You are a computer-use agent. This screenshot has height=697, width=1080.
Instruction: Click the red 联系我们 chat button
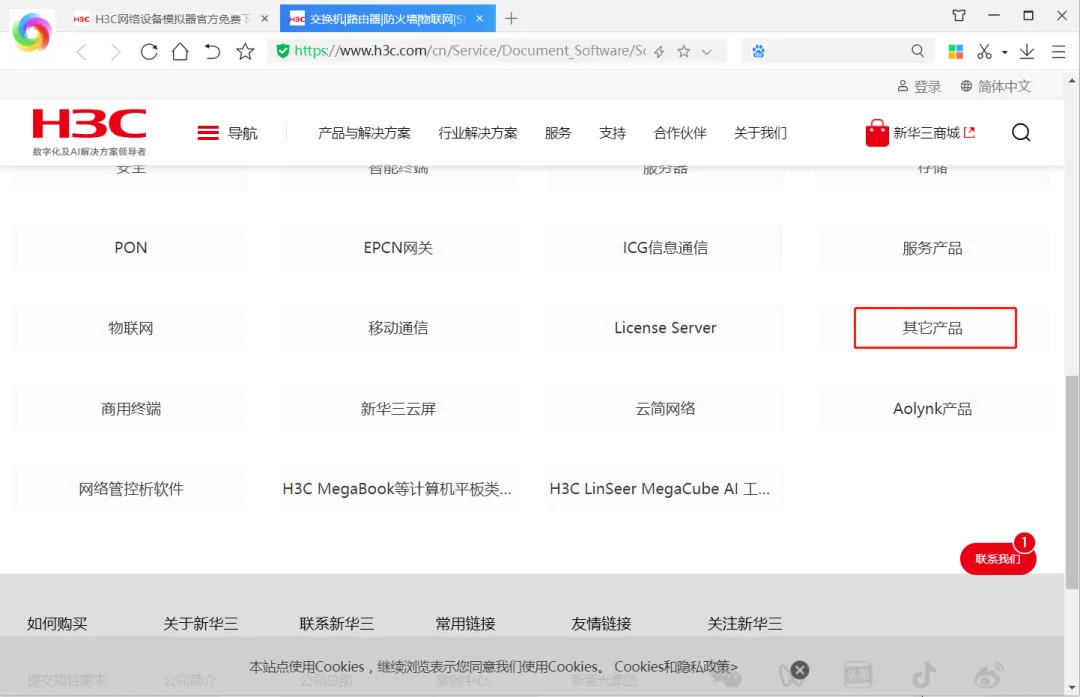pyautogui.click(x=997, y=559)
